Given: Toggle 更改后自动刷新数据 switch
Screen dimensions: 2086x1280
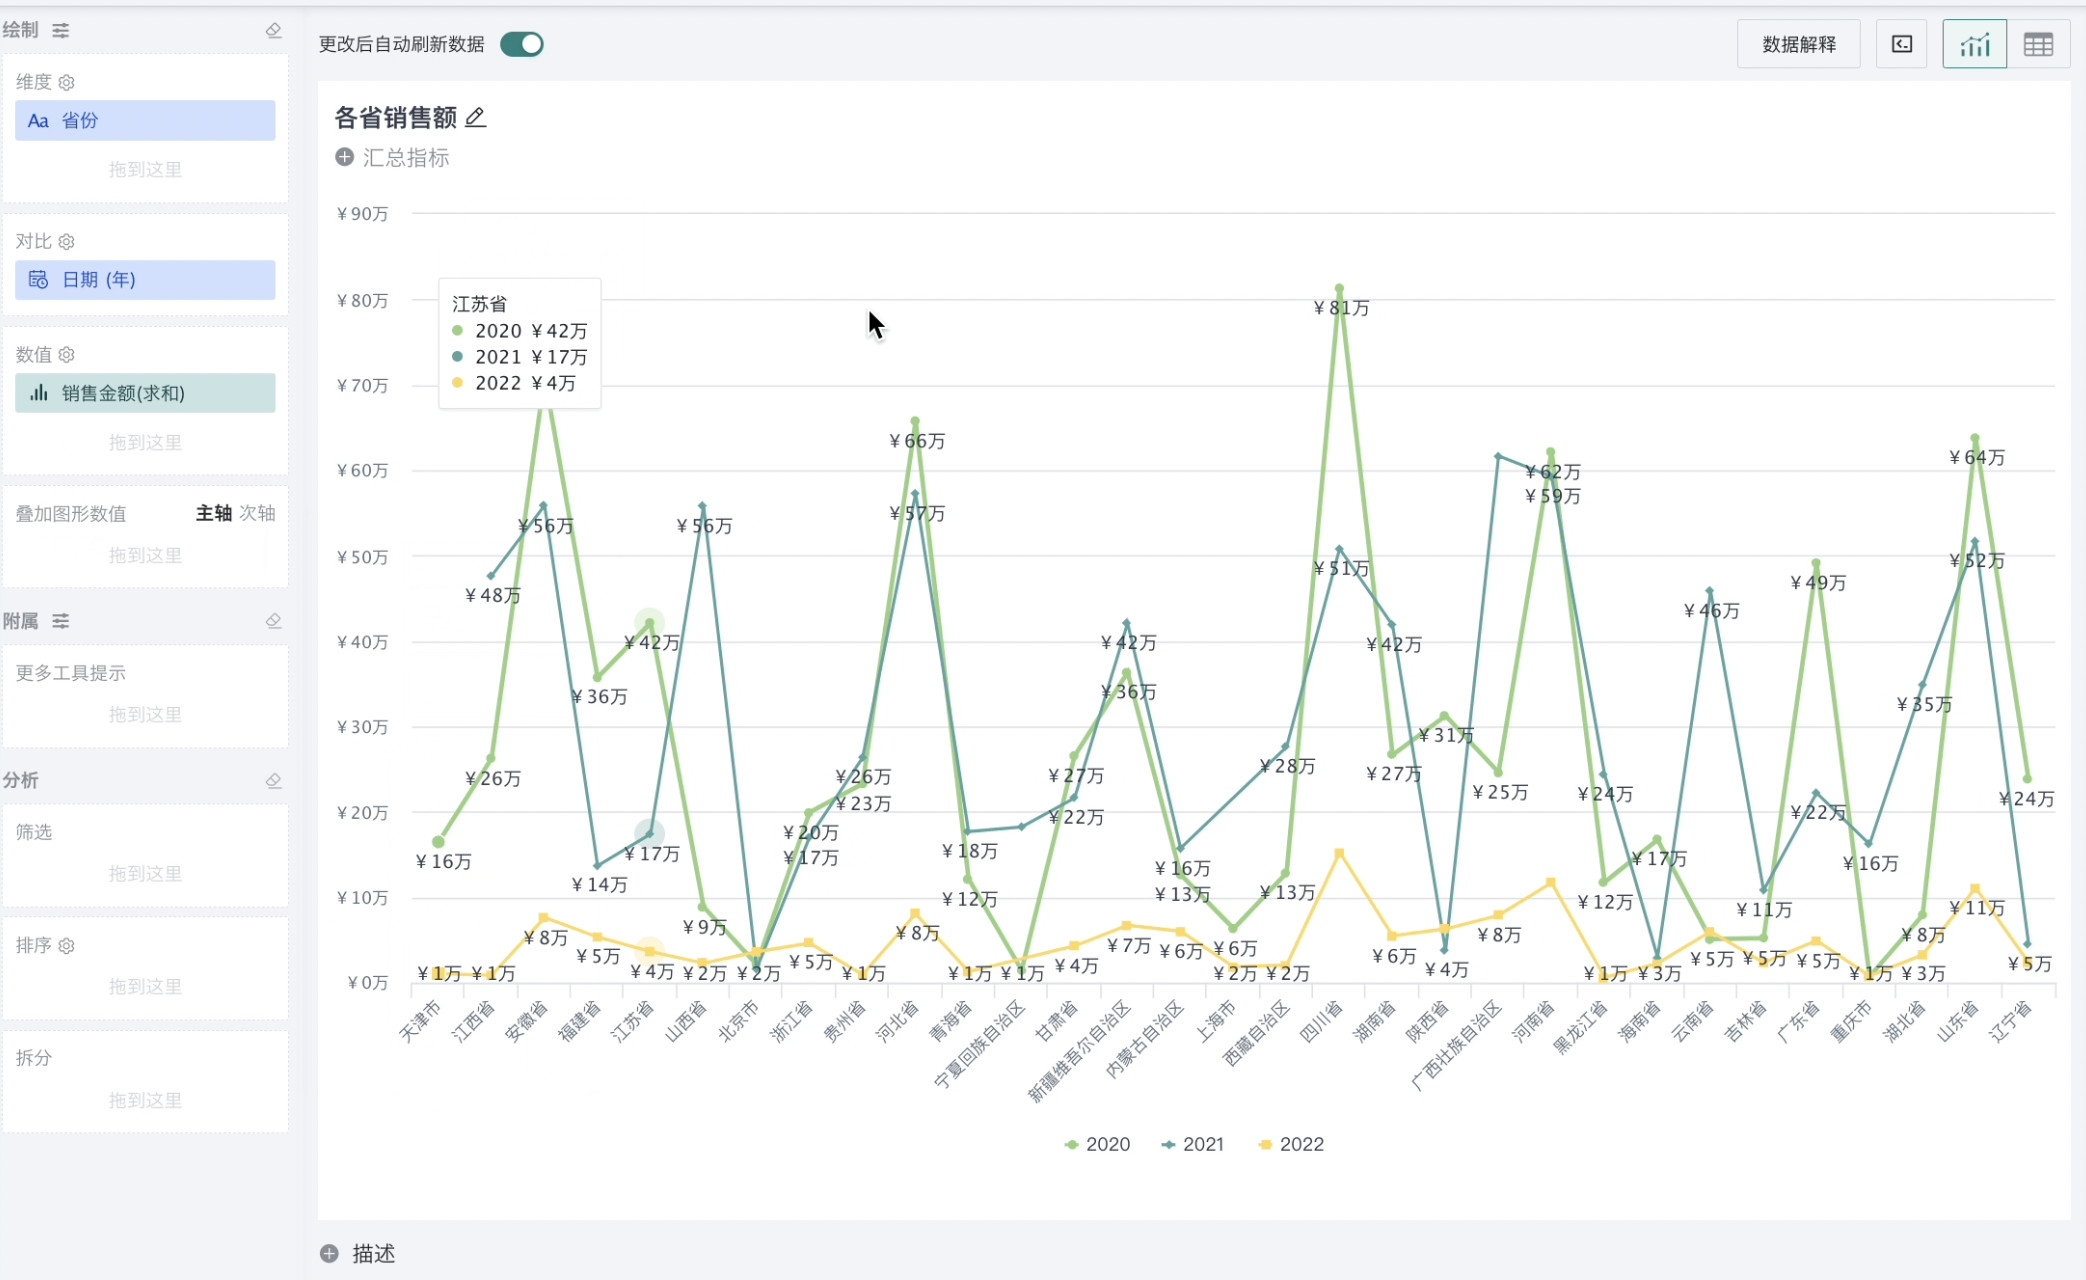Looking at the screenshot, I should (x=521, y=44).
